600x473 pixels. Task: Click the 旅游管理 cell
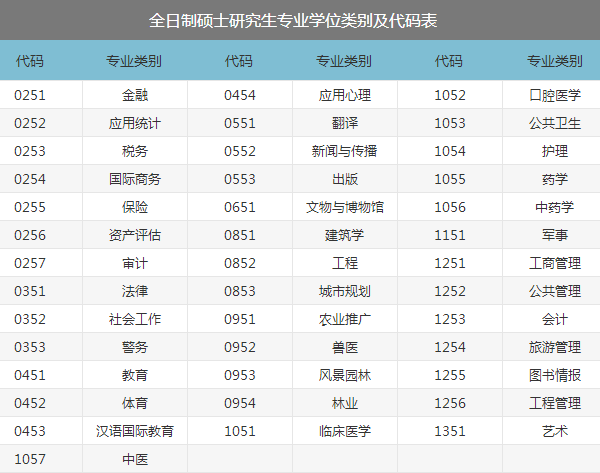coord(554,348)
